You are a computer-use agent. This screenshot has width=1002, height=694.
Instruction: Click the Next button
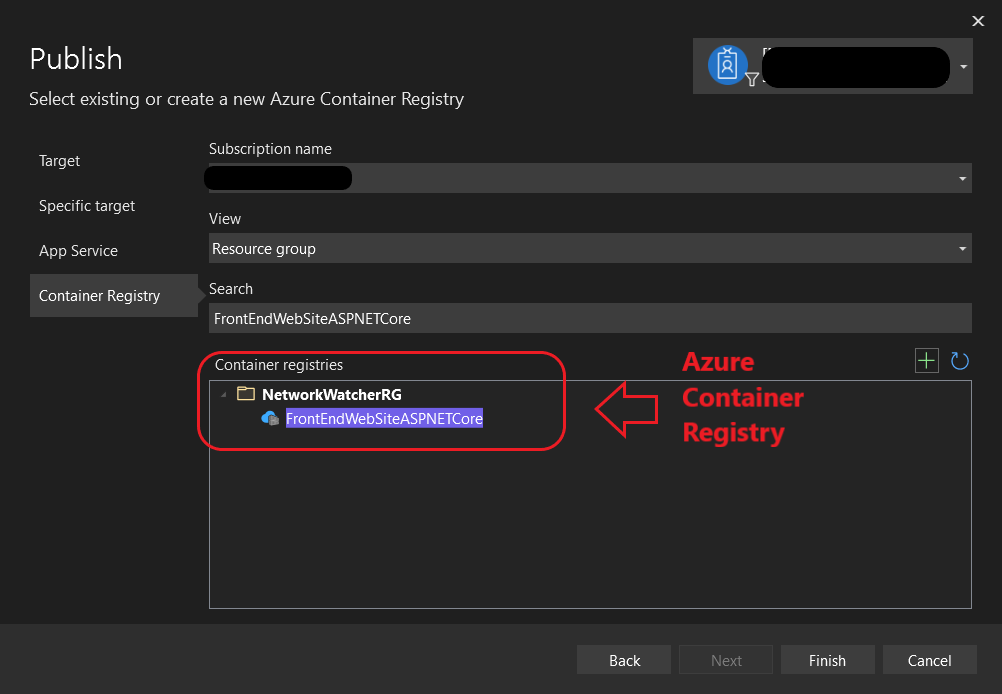point(726,659)
